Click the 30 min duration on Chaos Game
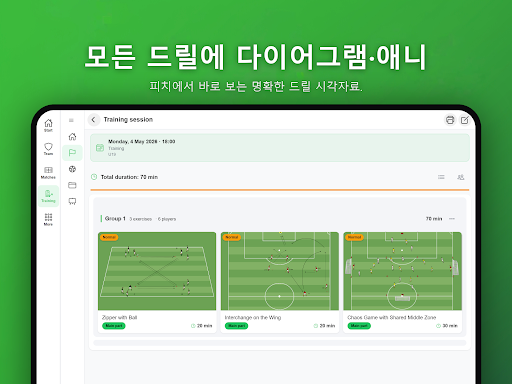The height and width of the screenshot is (384, 512). 450,326
